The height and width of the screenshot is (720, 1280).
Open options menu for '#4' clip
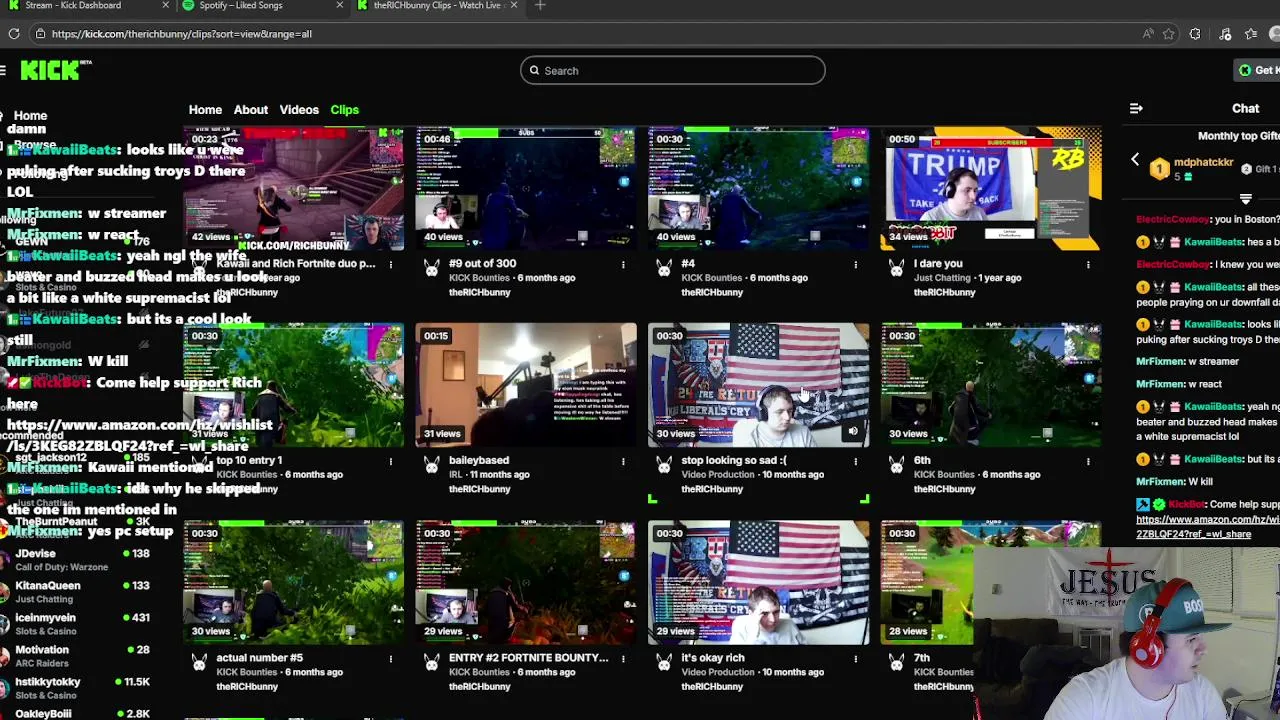(855, 265)
